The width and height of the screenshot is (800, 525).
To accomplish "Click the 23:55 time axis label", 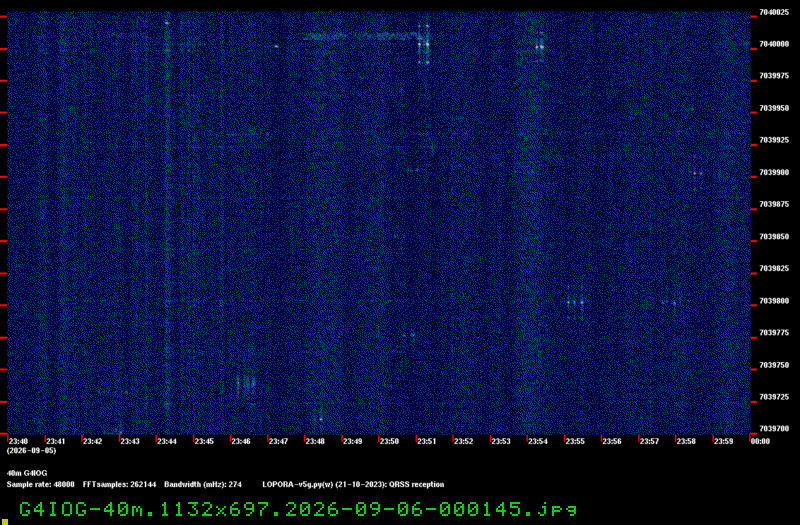I will click(x=575, y=441).
